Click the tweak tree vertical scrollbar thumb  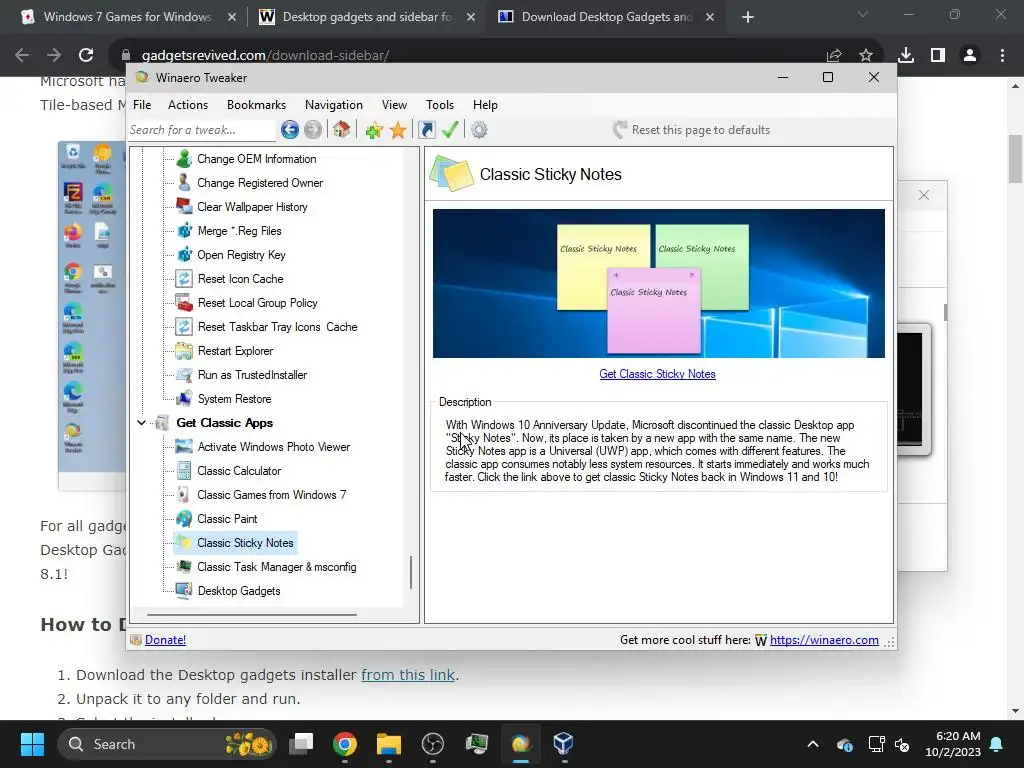pyautogui.click(x=411, y=572)
